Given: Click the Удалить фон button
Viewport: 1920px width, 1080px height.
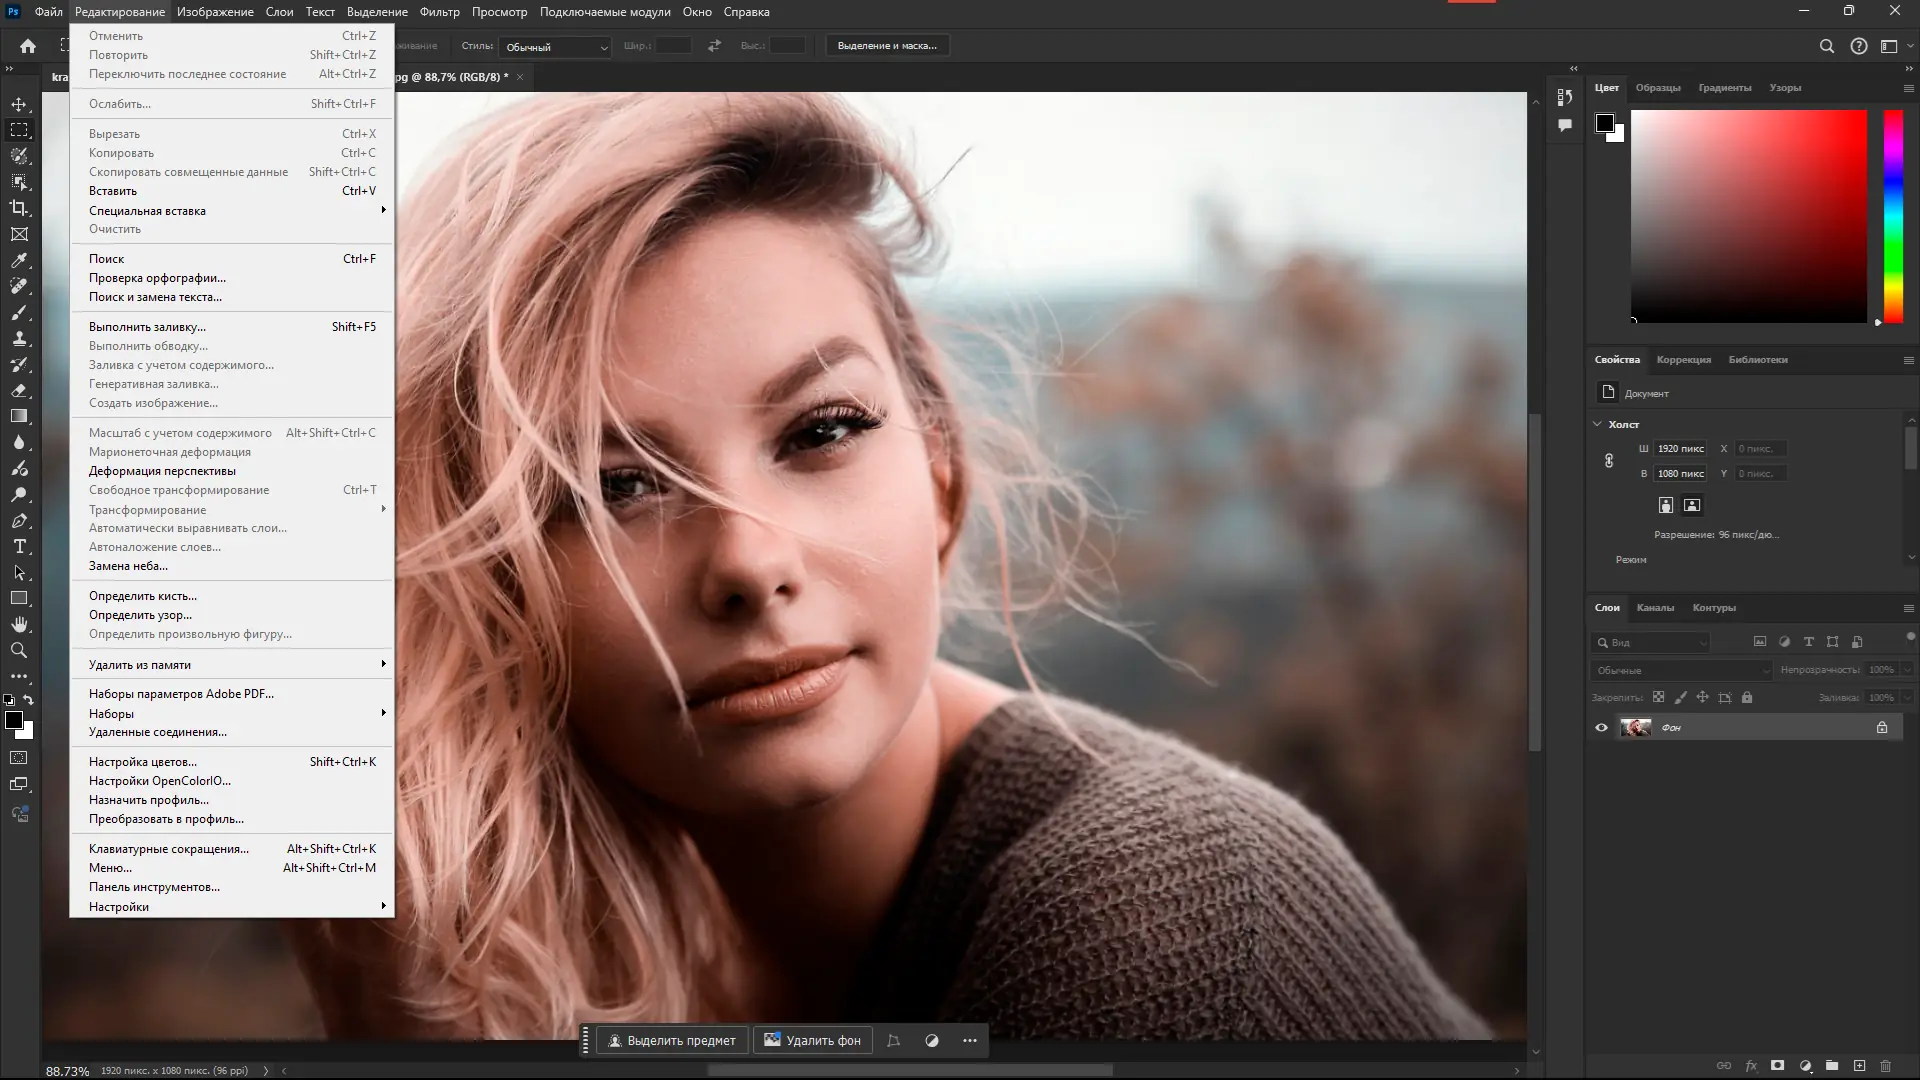Looking at the screenshot, I should coord(812,1041).
